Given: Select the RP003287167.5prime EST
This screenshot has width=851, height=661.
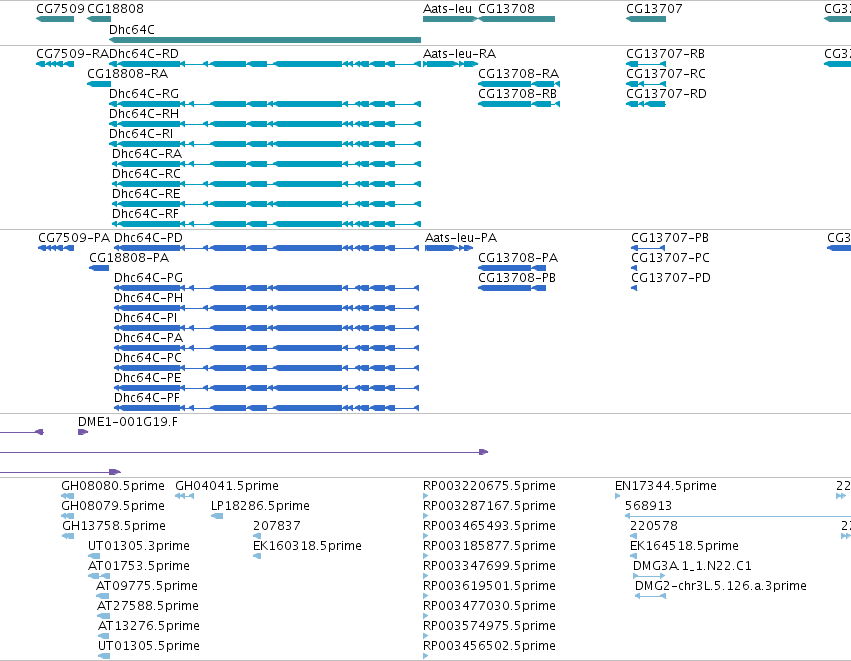Looking at the screenshot, I should click(426, 516).
